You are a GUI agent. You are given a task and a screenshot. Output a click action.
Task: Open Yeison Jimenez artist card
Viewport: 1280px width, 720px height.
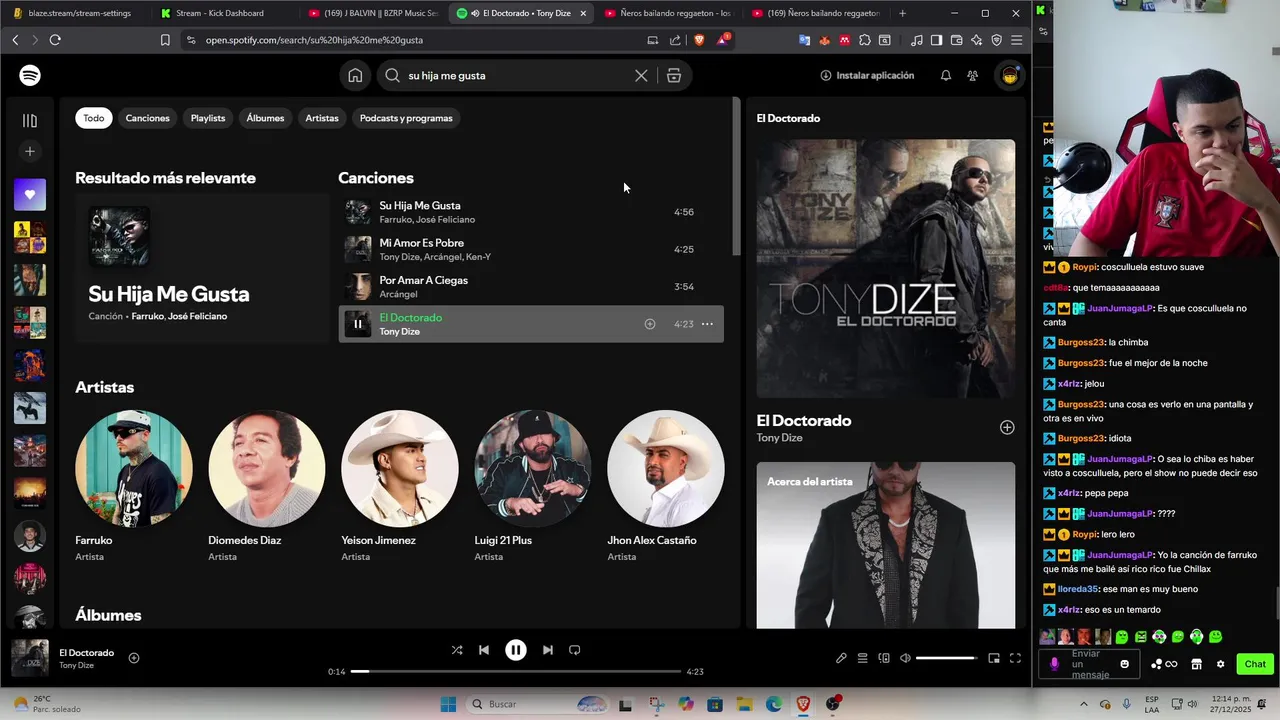[400, 487]
